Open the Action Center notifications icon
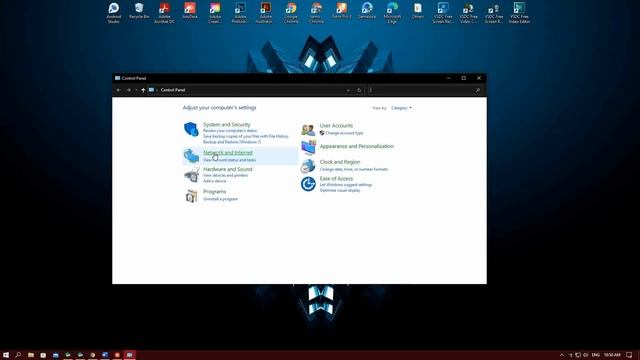 point(629,355)
